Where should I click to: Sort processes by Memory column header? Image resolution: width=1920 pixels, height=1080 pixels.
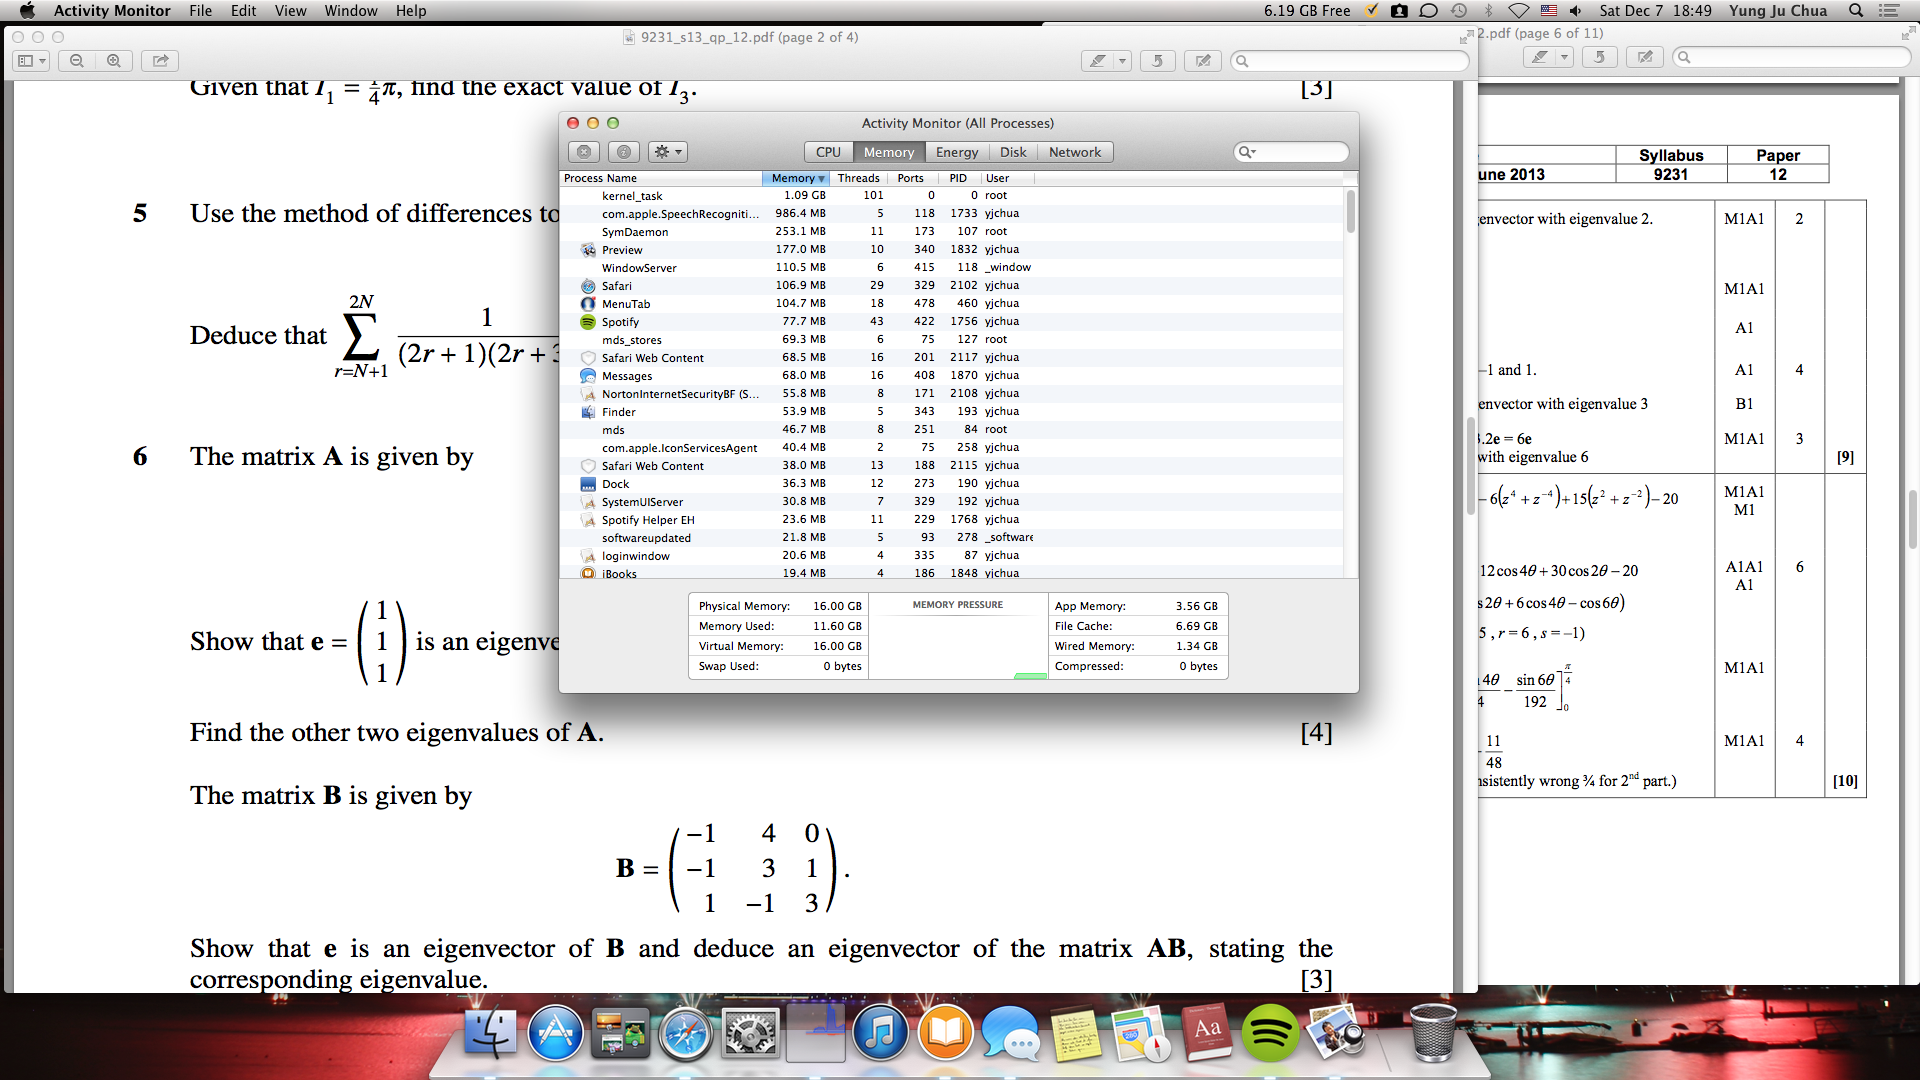[x=796, y=178]
